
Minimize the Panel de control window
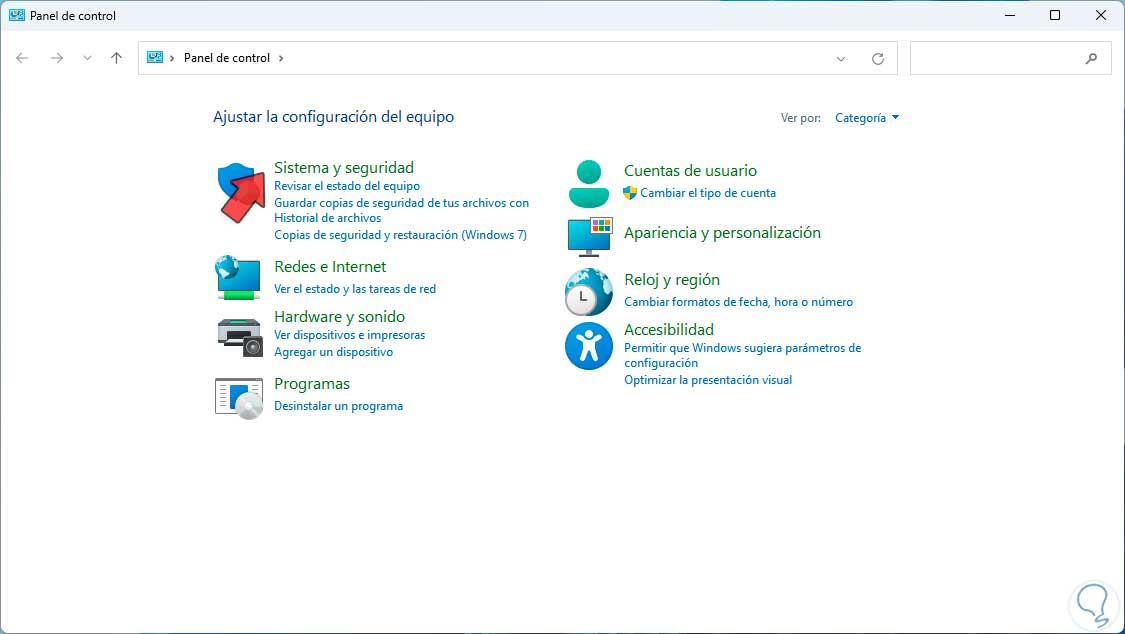point(1009,15)
